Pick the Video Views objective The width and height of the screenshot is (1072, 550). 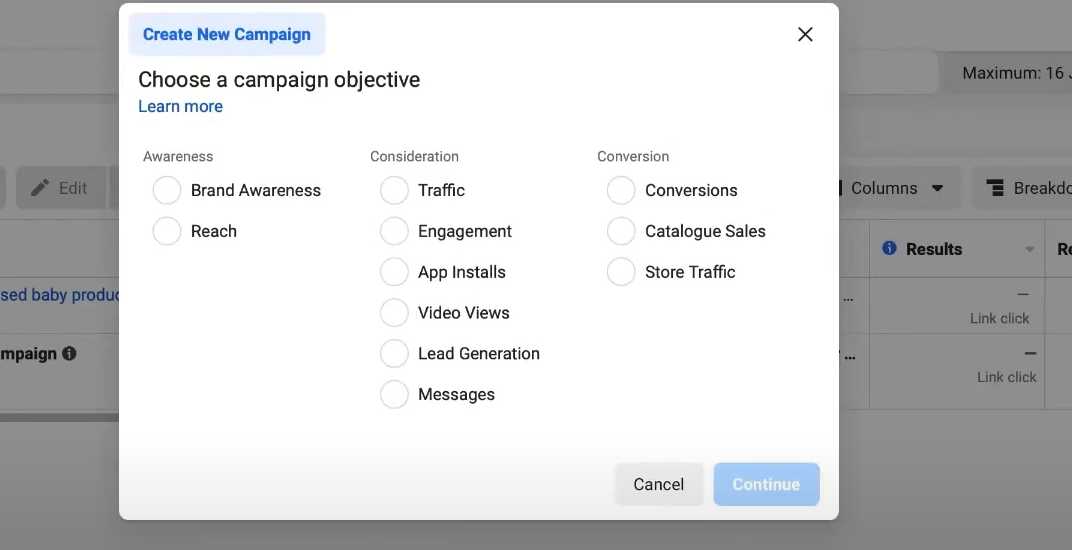click(394, 313)
